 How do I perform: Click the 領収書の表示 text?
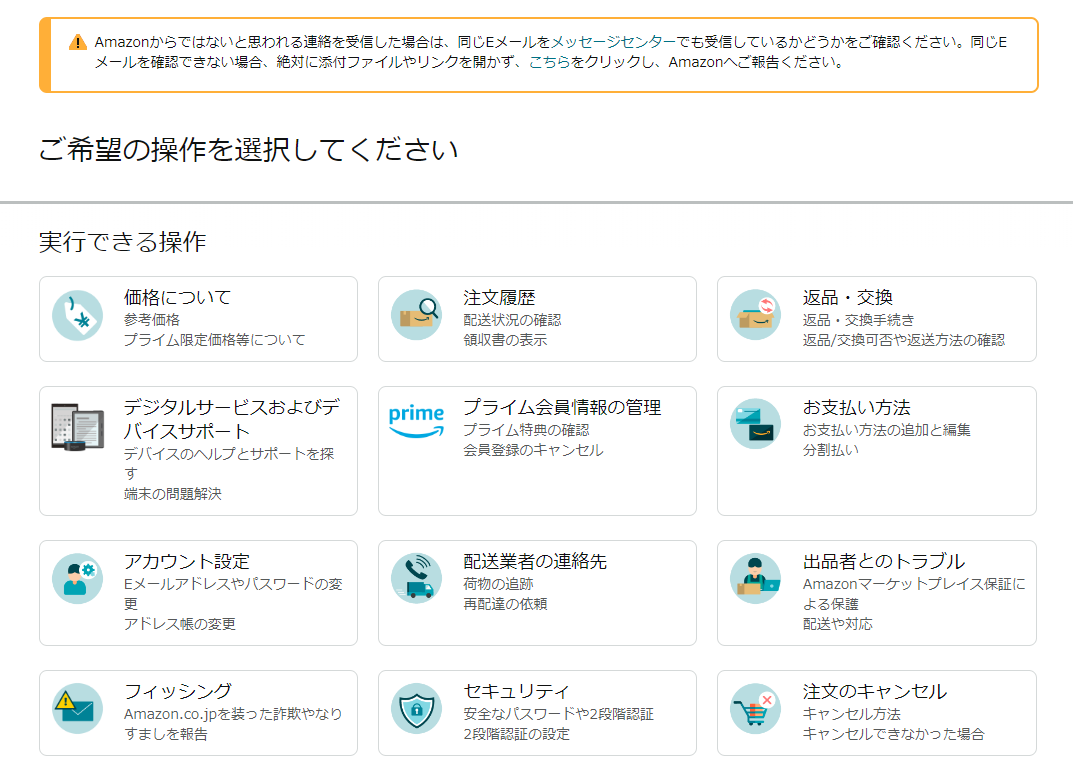505,339
